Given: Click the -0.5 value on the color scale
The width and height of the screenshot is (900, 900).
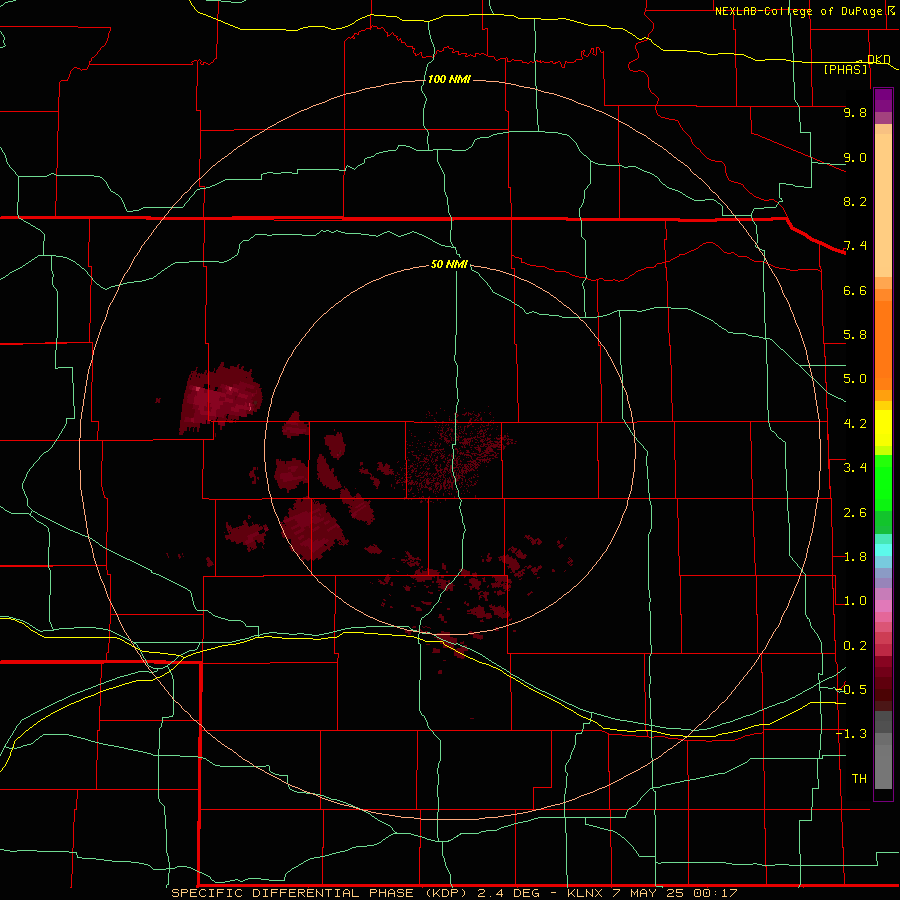Looking at the screenshot, I should click(x=852, y=689).
